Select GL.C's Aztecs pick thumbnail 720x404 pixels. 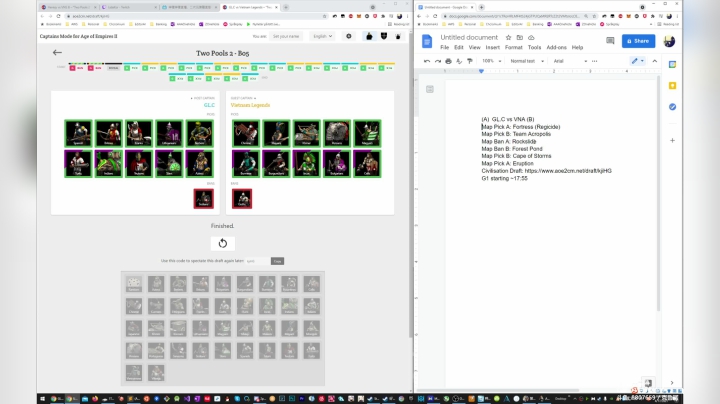click(200, 163)
